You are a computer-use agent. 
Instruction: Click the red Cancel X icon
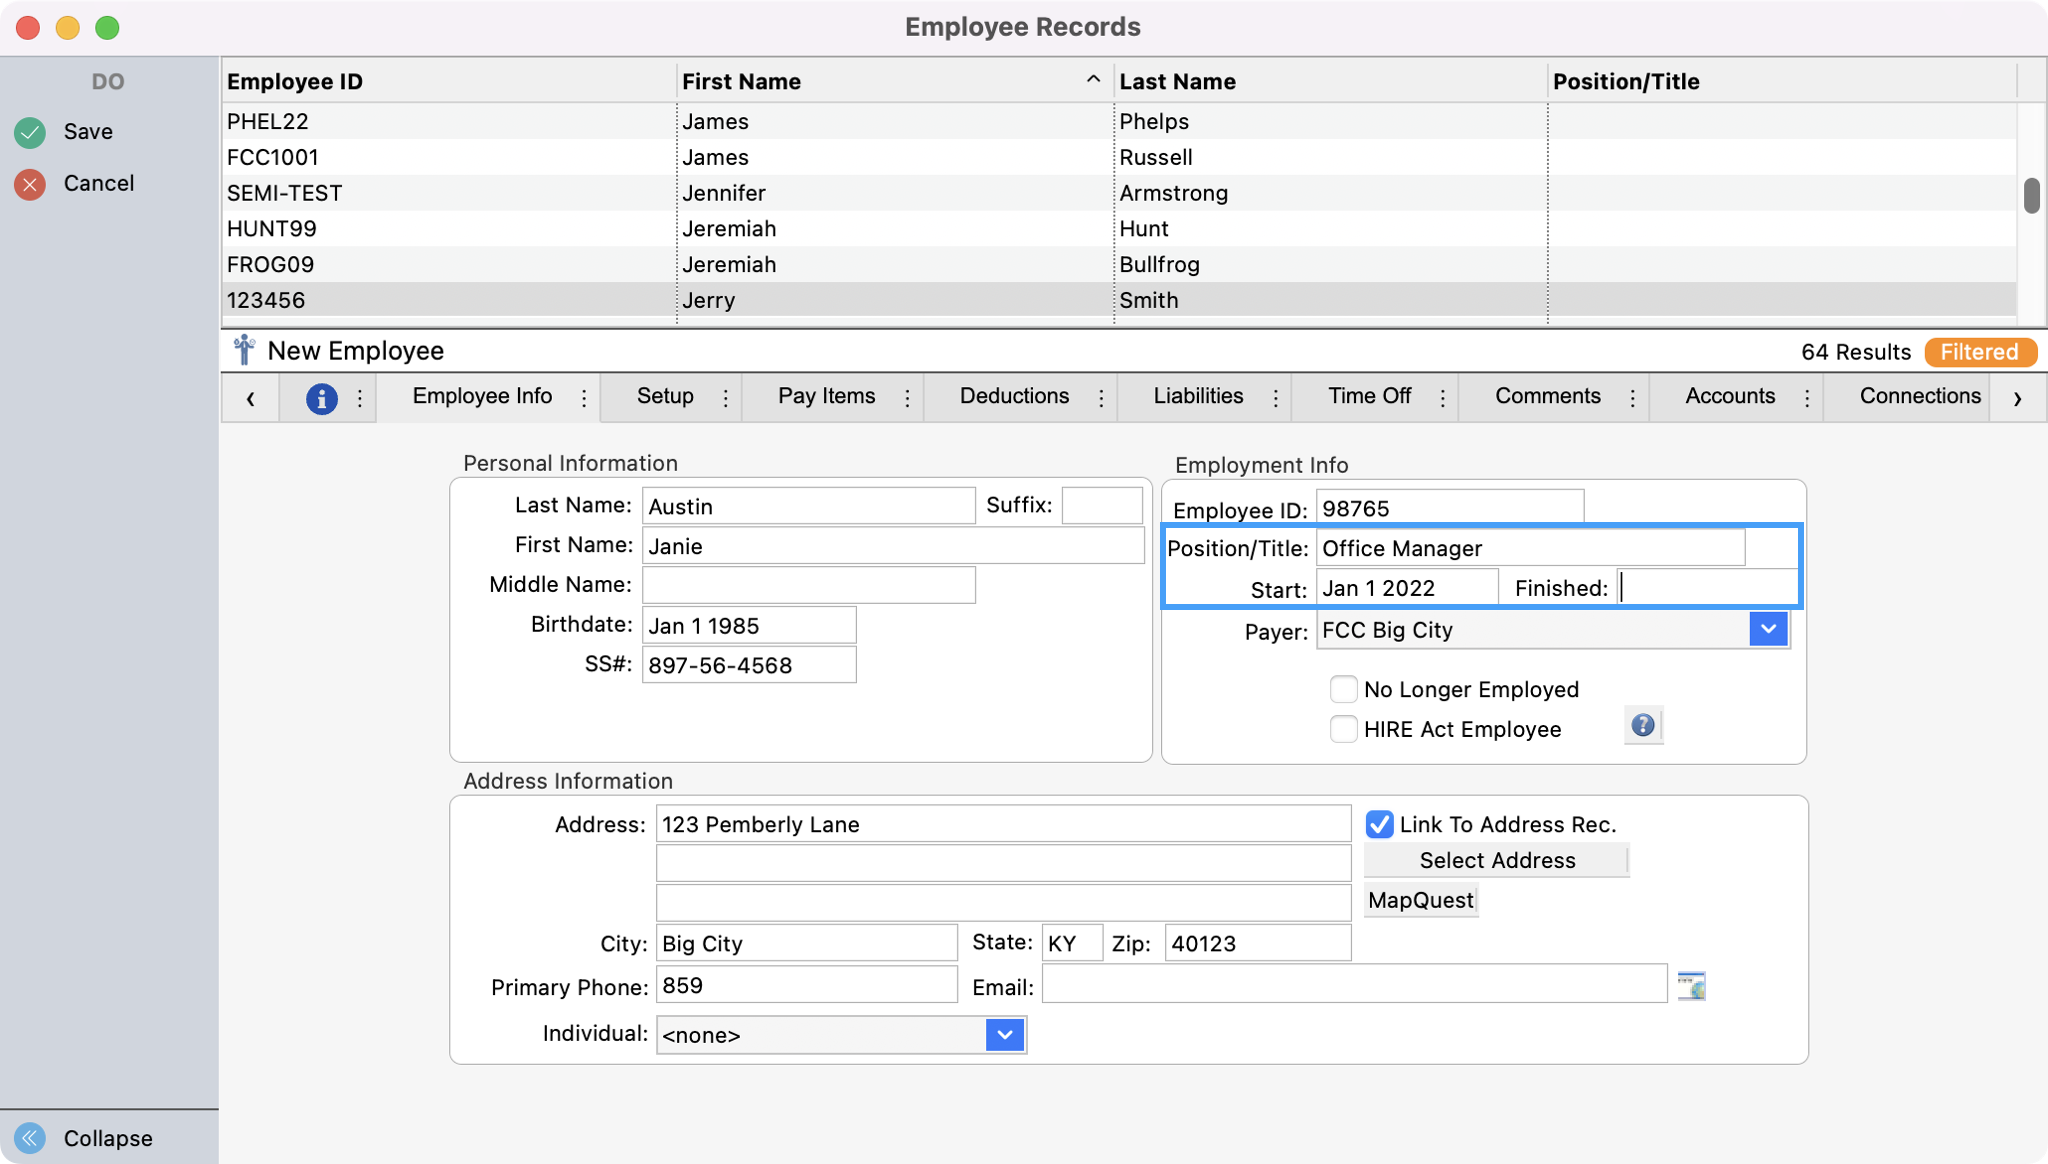pos(30,184)
